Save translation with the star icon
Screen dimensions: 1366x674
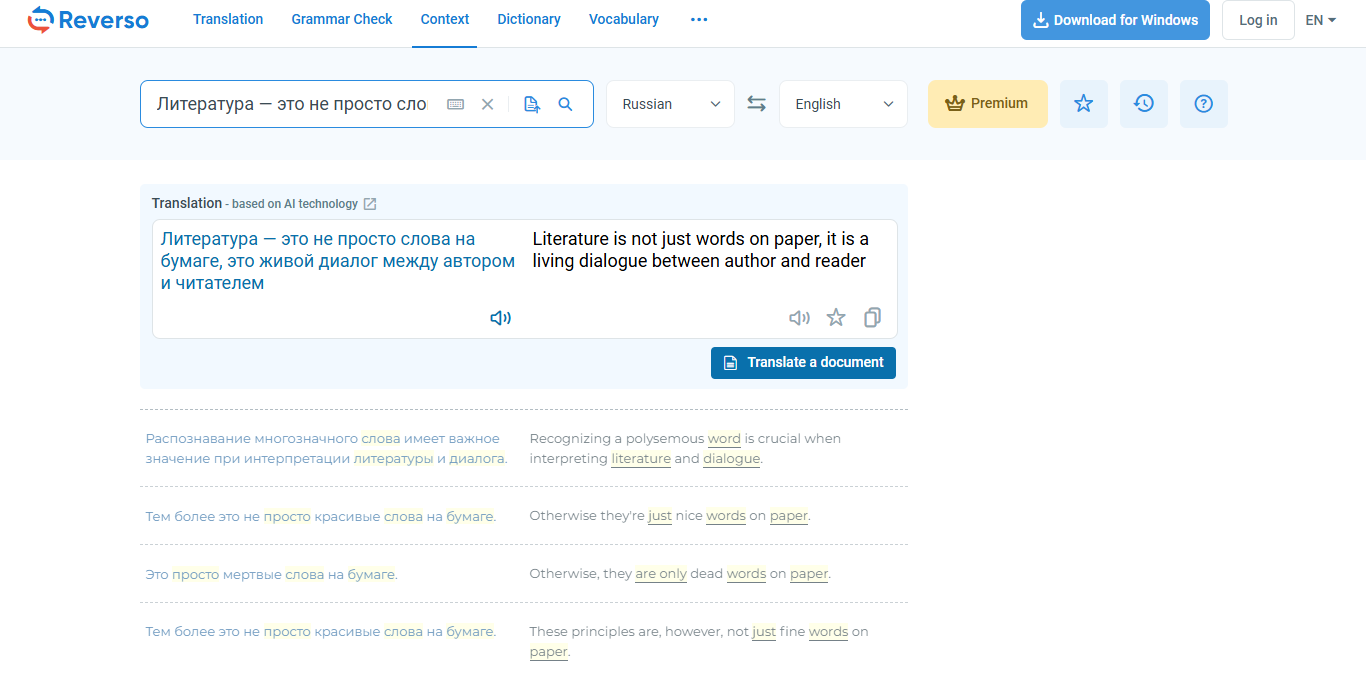[836, 318]
